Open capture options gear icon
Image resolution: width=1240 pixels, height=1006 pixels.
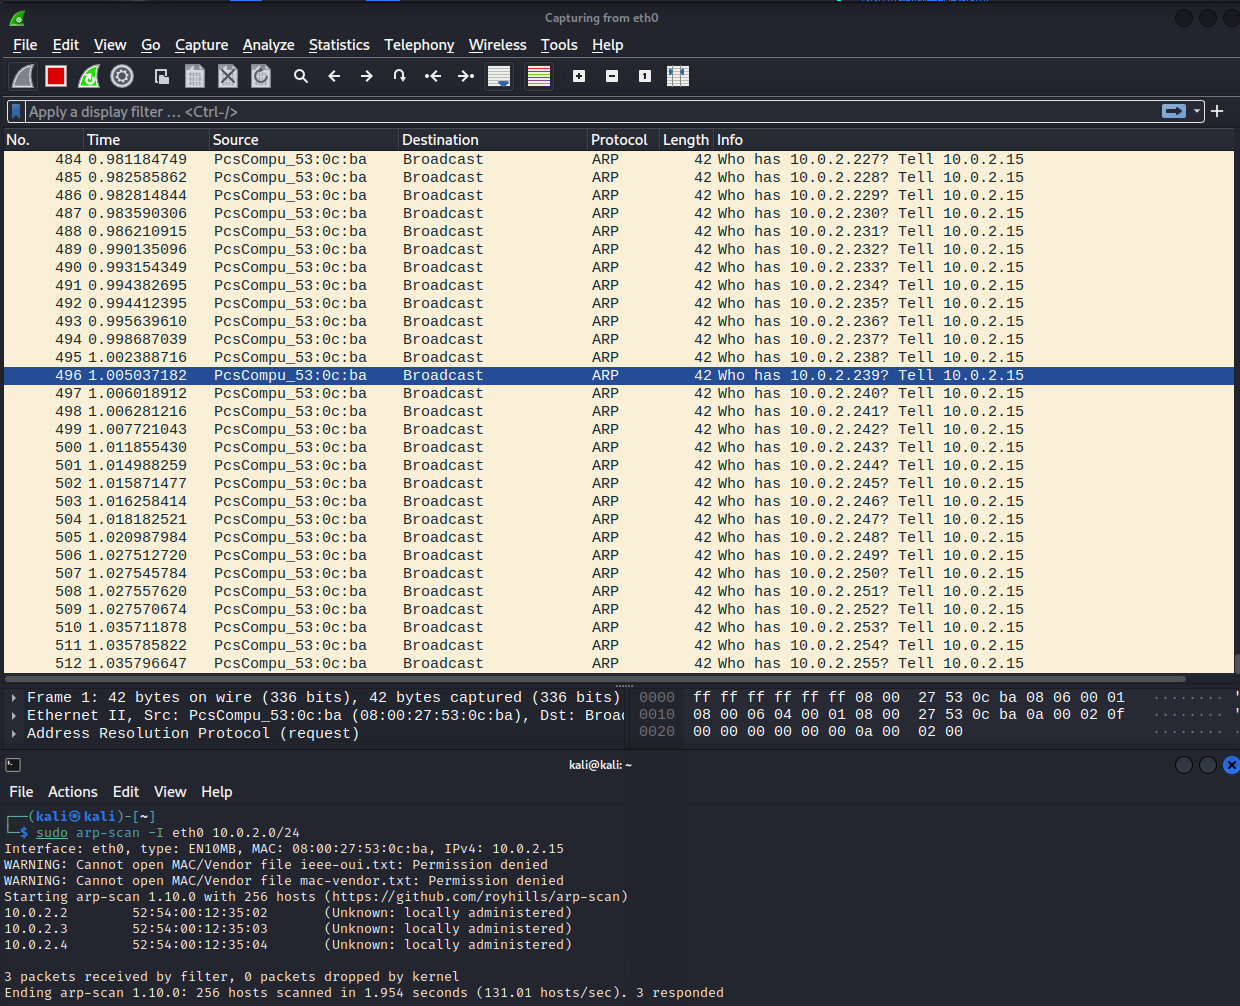tap(122, 76)
